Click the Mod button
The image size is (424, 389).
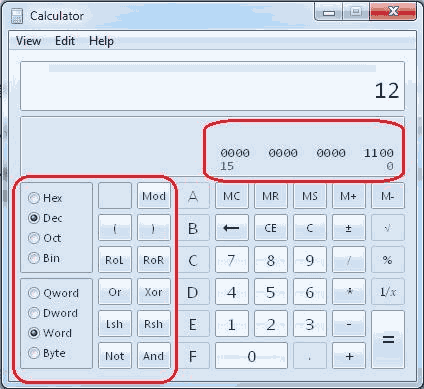(154, 196)
